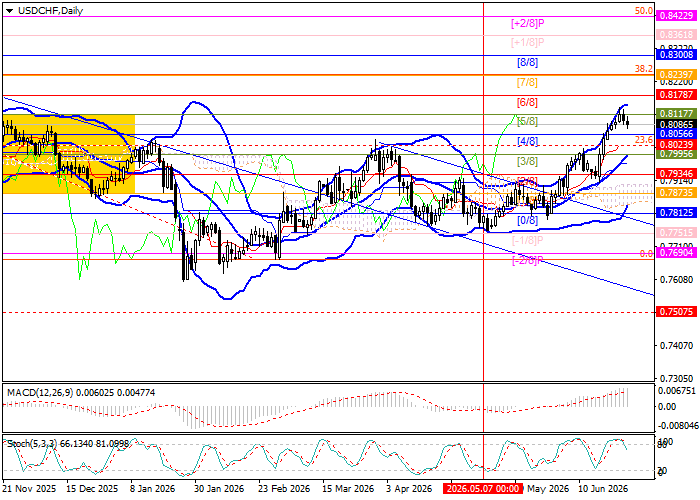Screen dimensions: 700x500
Task: Select the 3 Apr 2026 date label
Action: tap(409, 489)
